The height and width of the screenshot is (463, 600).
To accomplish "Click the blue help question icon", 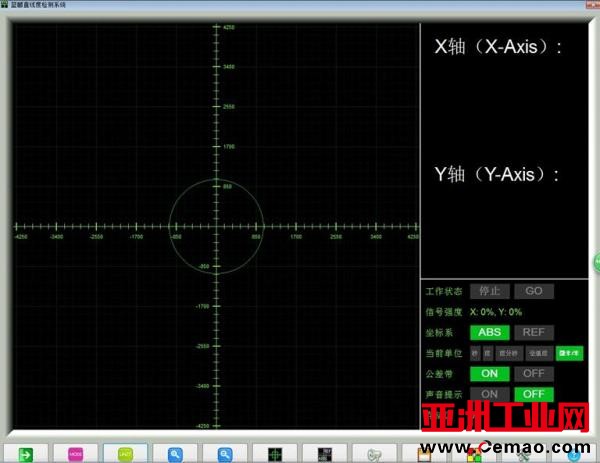I will click(574, 456).
